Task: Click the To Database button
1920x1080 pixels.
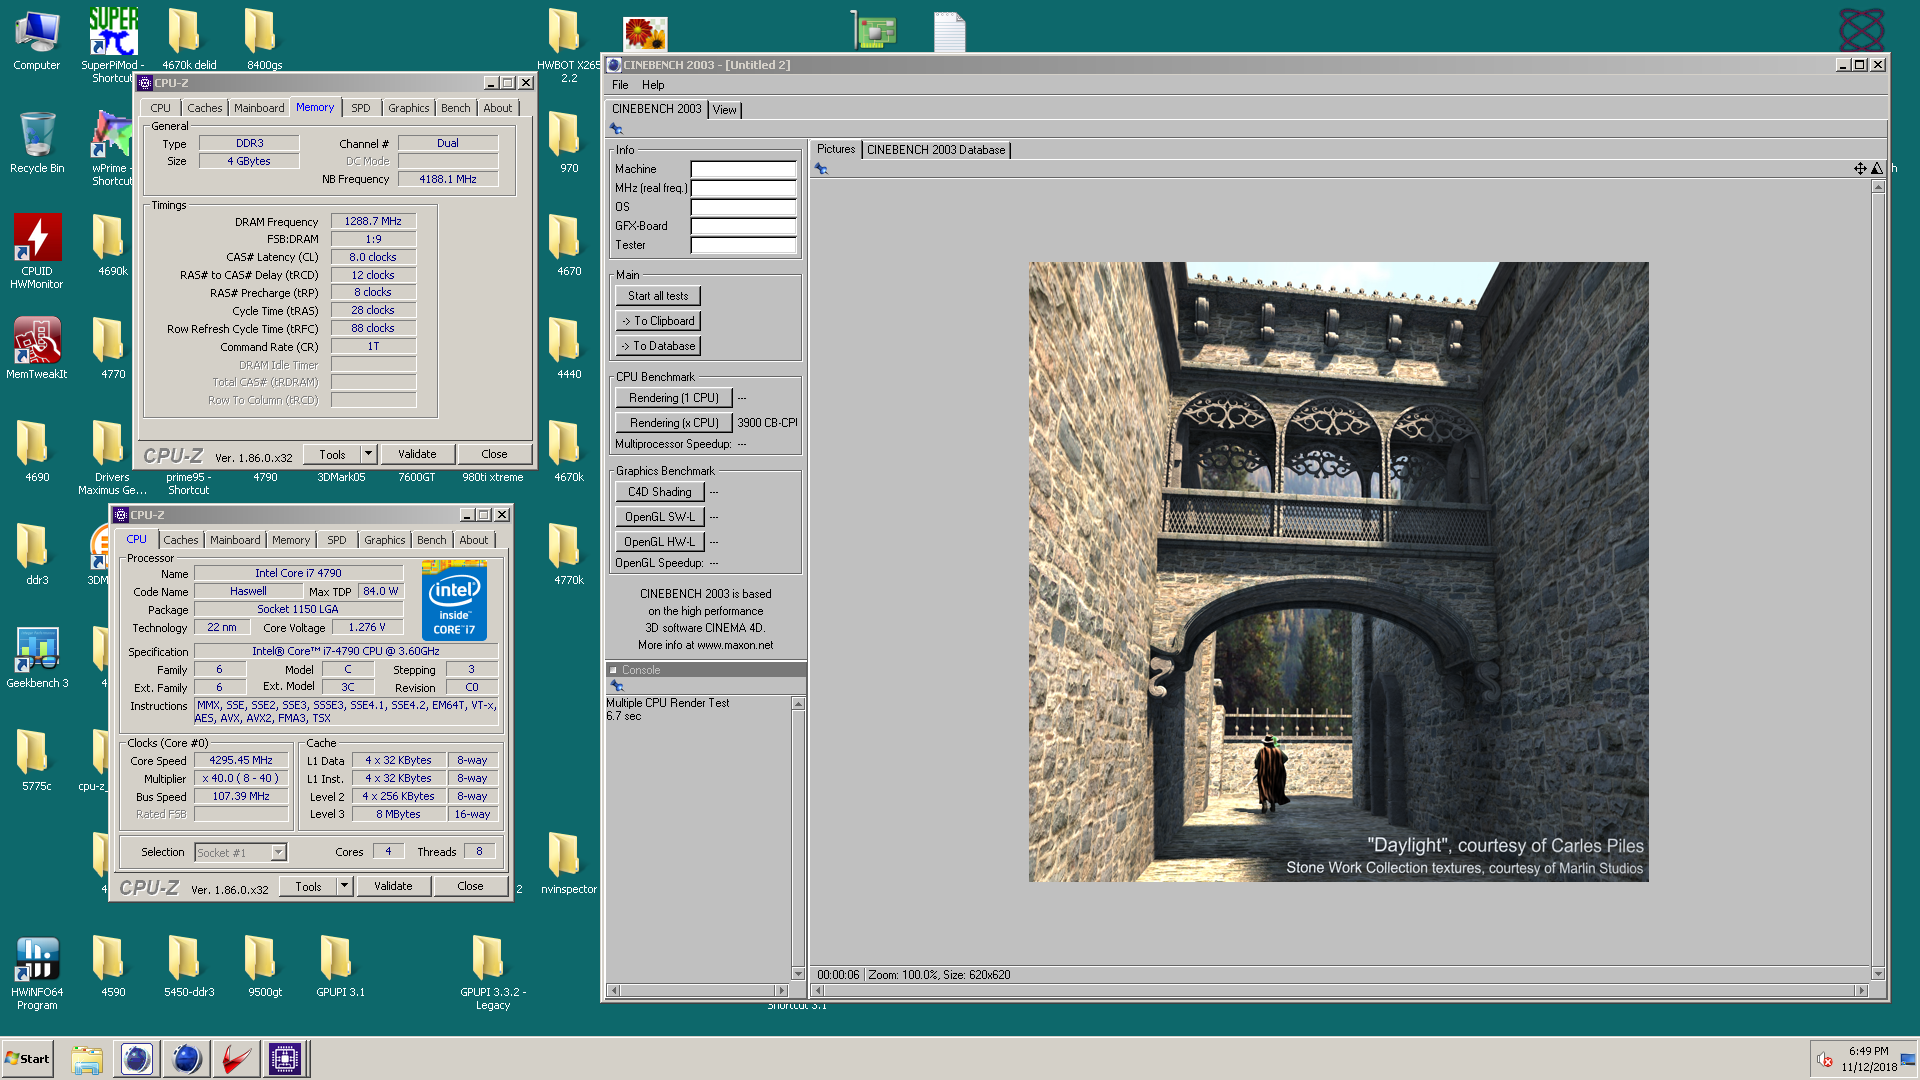Action: tap(658, 346)
